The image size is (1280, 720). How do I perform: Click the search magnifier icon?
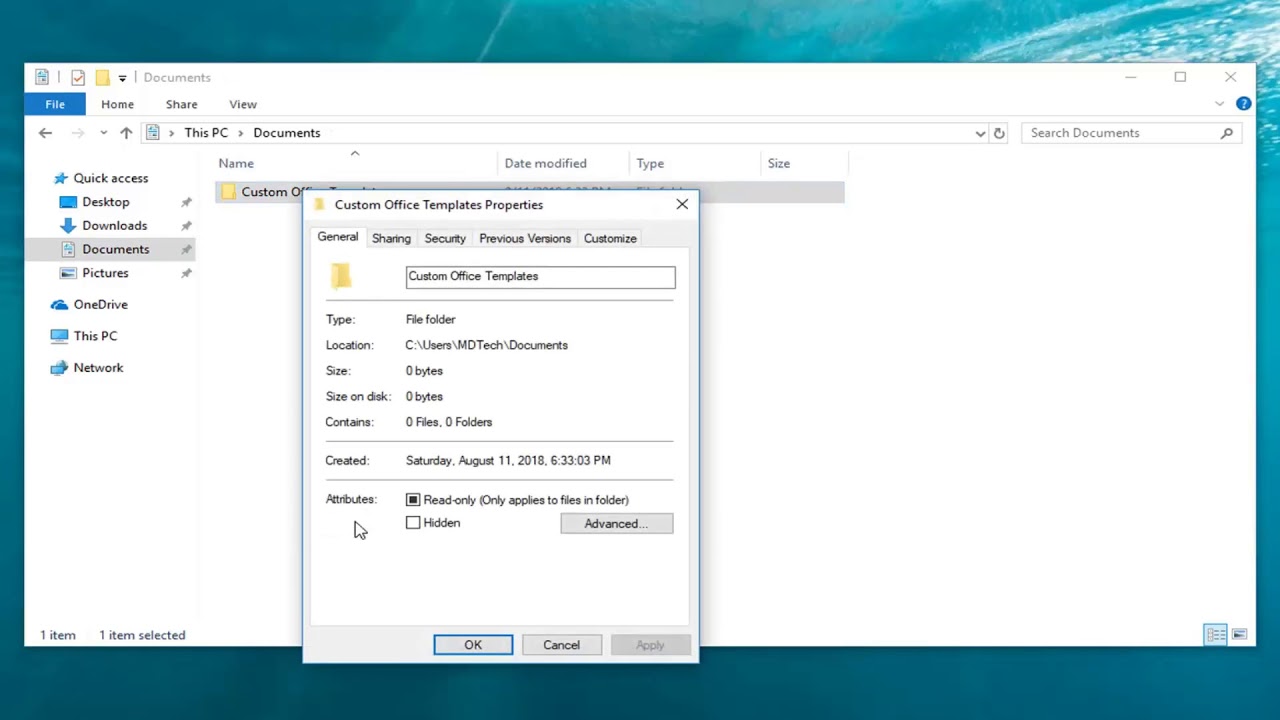(x=1227, y=133)
